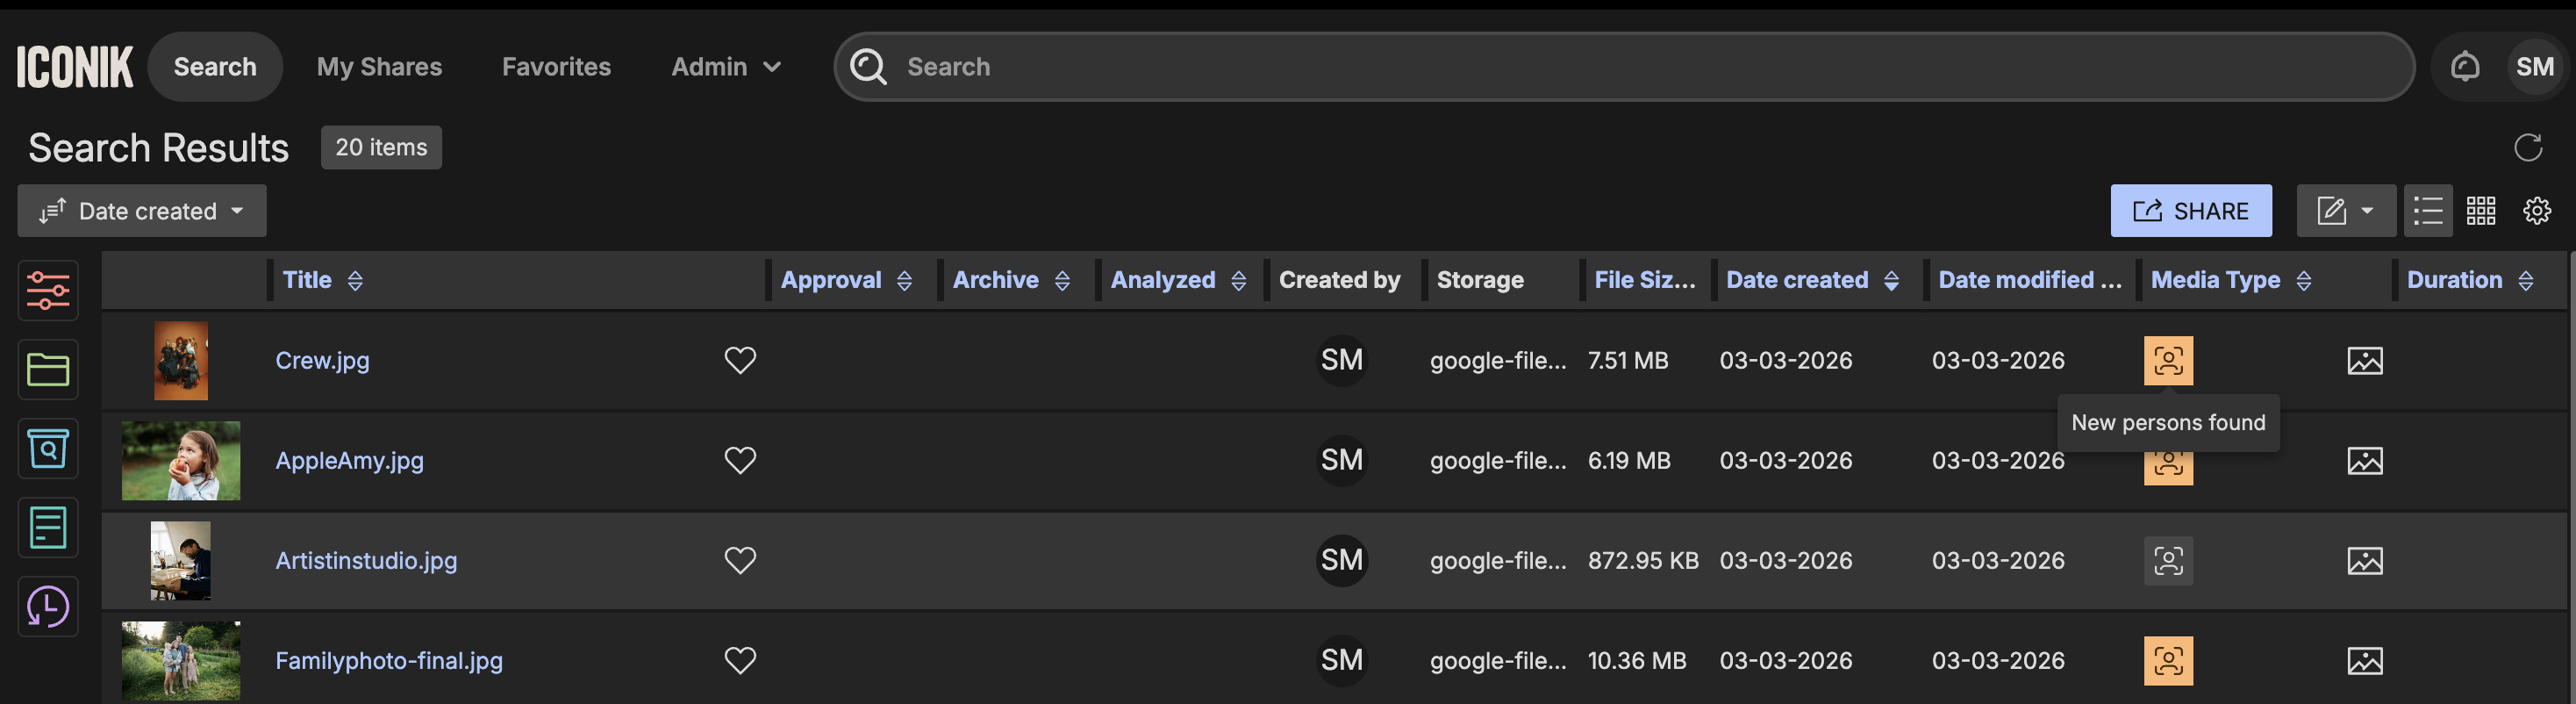
Task: Refresh the search results
Action: coord(2527,148)
